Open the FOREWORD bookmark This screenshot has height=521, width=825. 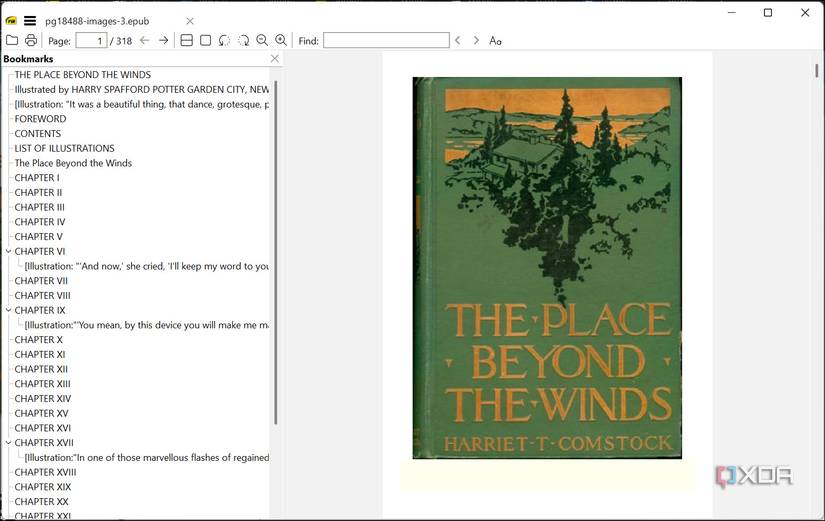[x=40, y=119]
